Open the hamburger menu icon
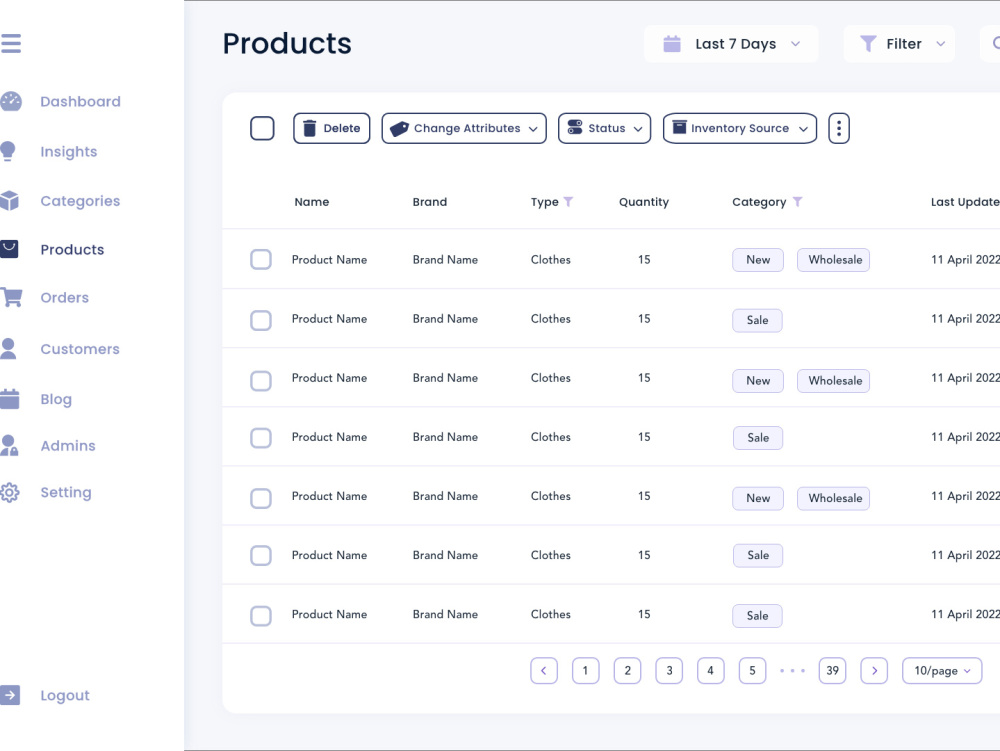 pos(11,43)
